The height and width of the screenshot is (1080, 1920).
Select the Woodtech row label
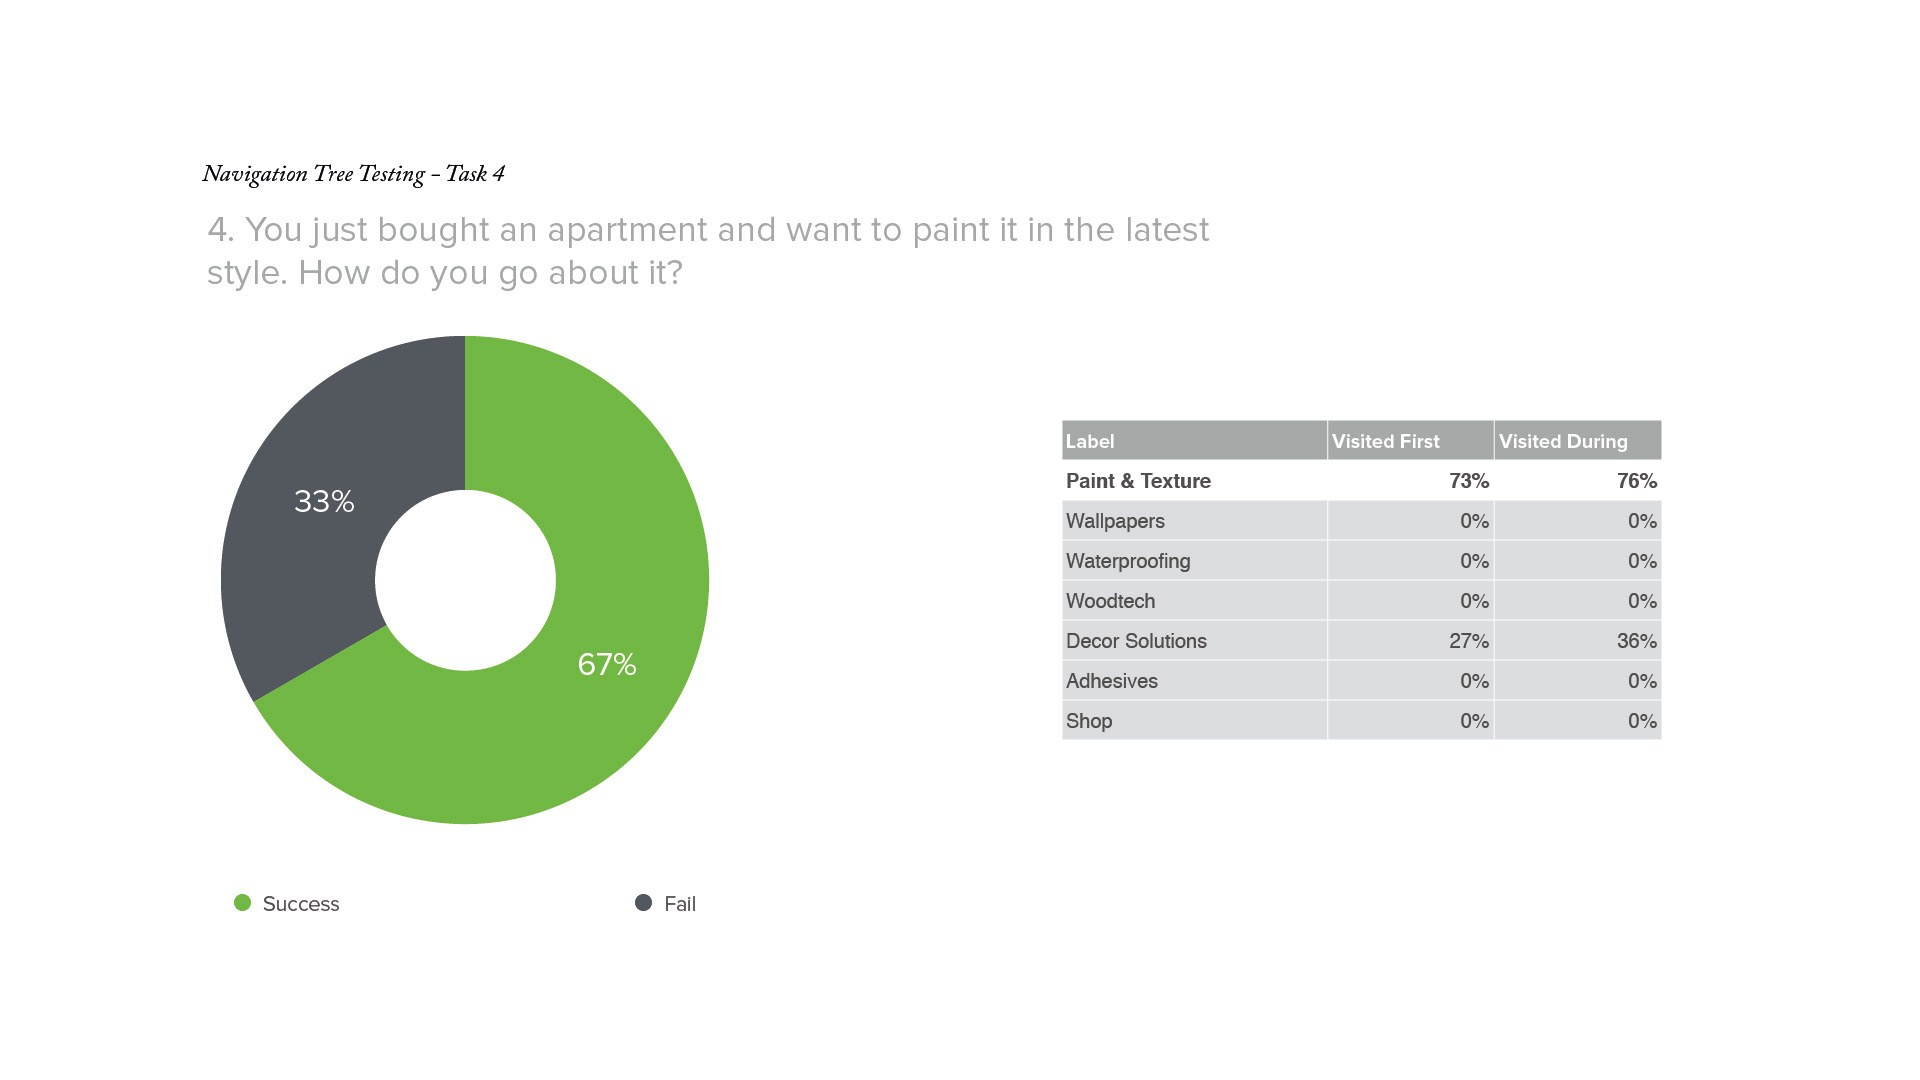click(x=1110, y=601)
